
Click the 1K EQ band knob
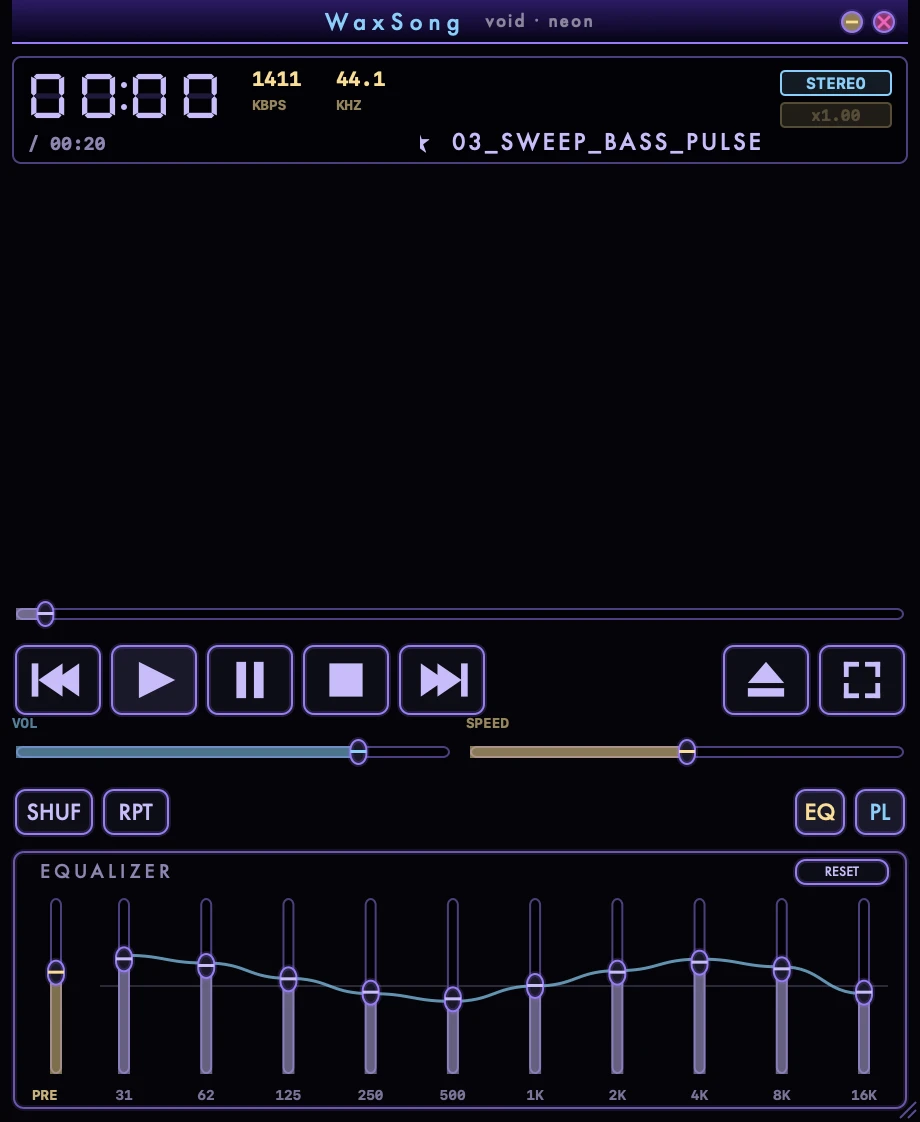pos(535,986)
